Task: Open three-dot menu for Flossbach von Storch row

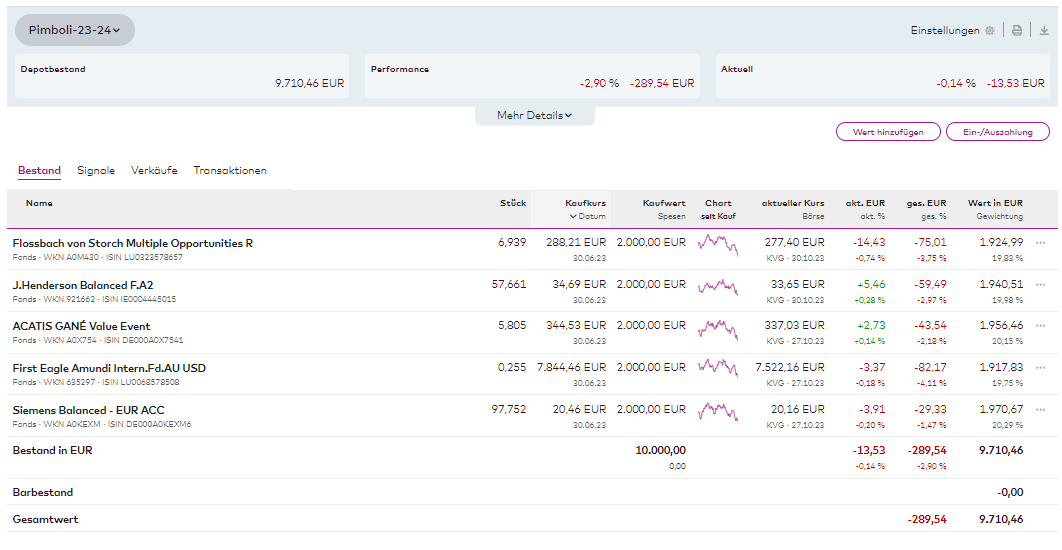Action: 1041,243
